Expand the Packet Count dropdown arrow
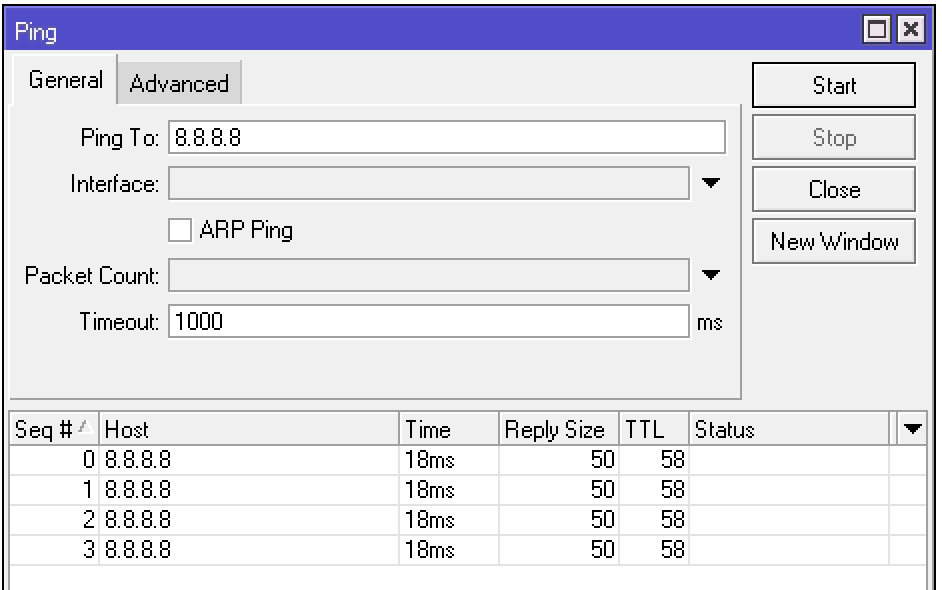Screen dimensions: 942x590 point(711,275)
